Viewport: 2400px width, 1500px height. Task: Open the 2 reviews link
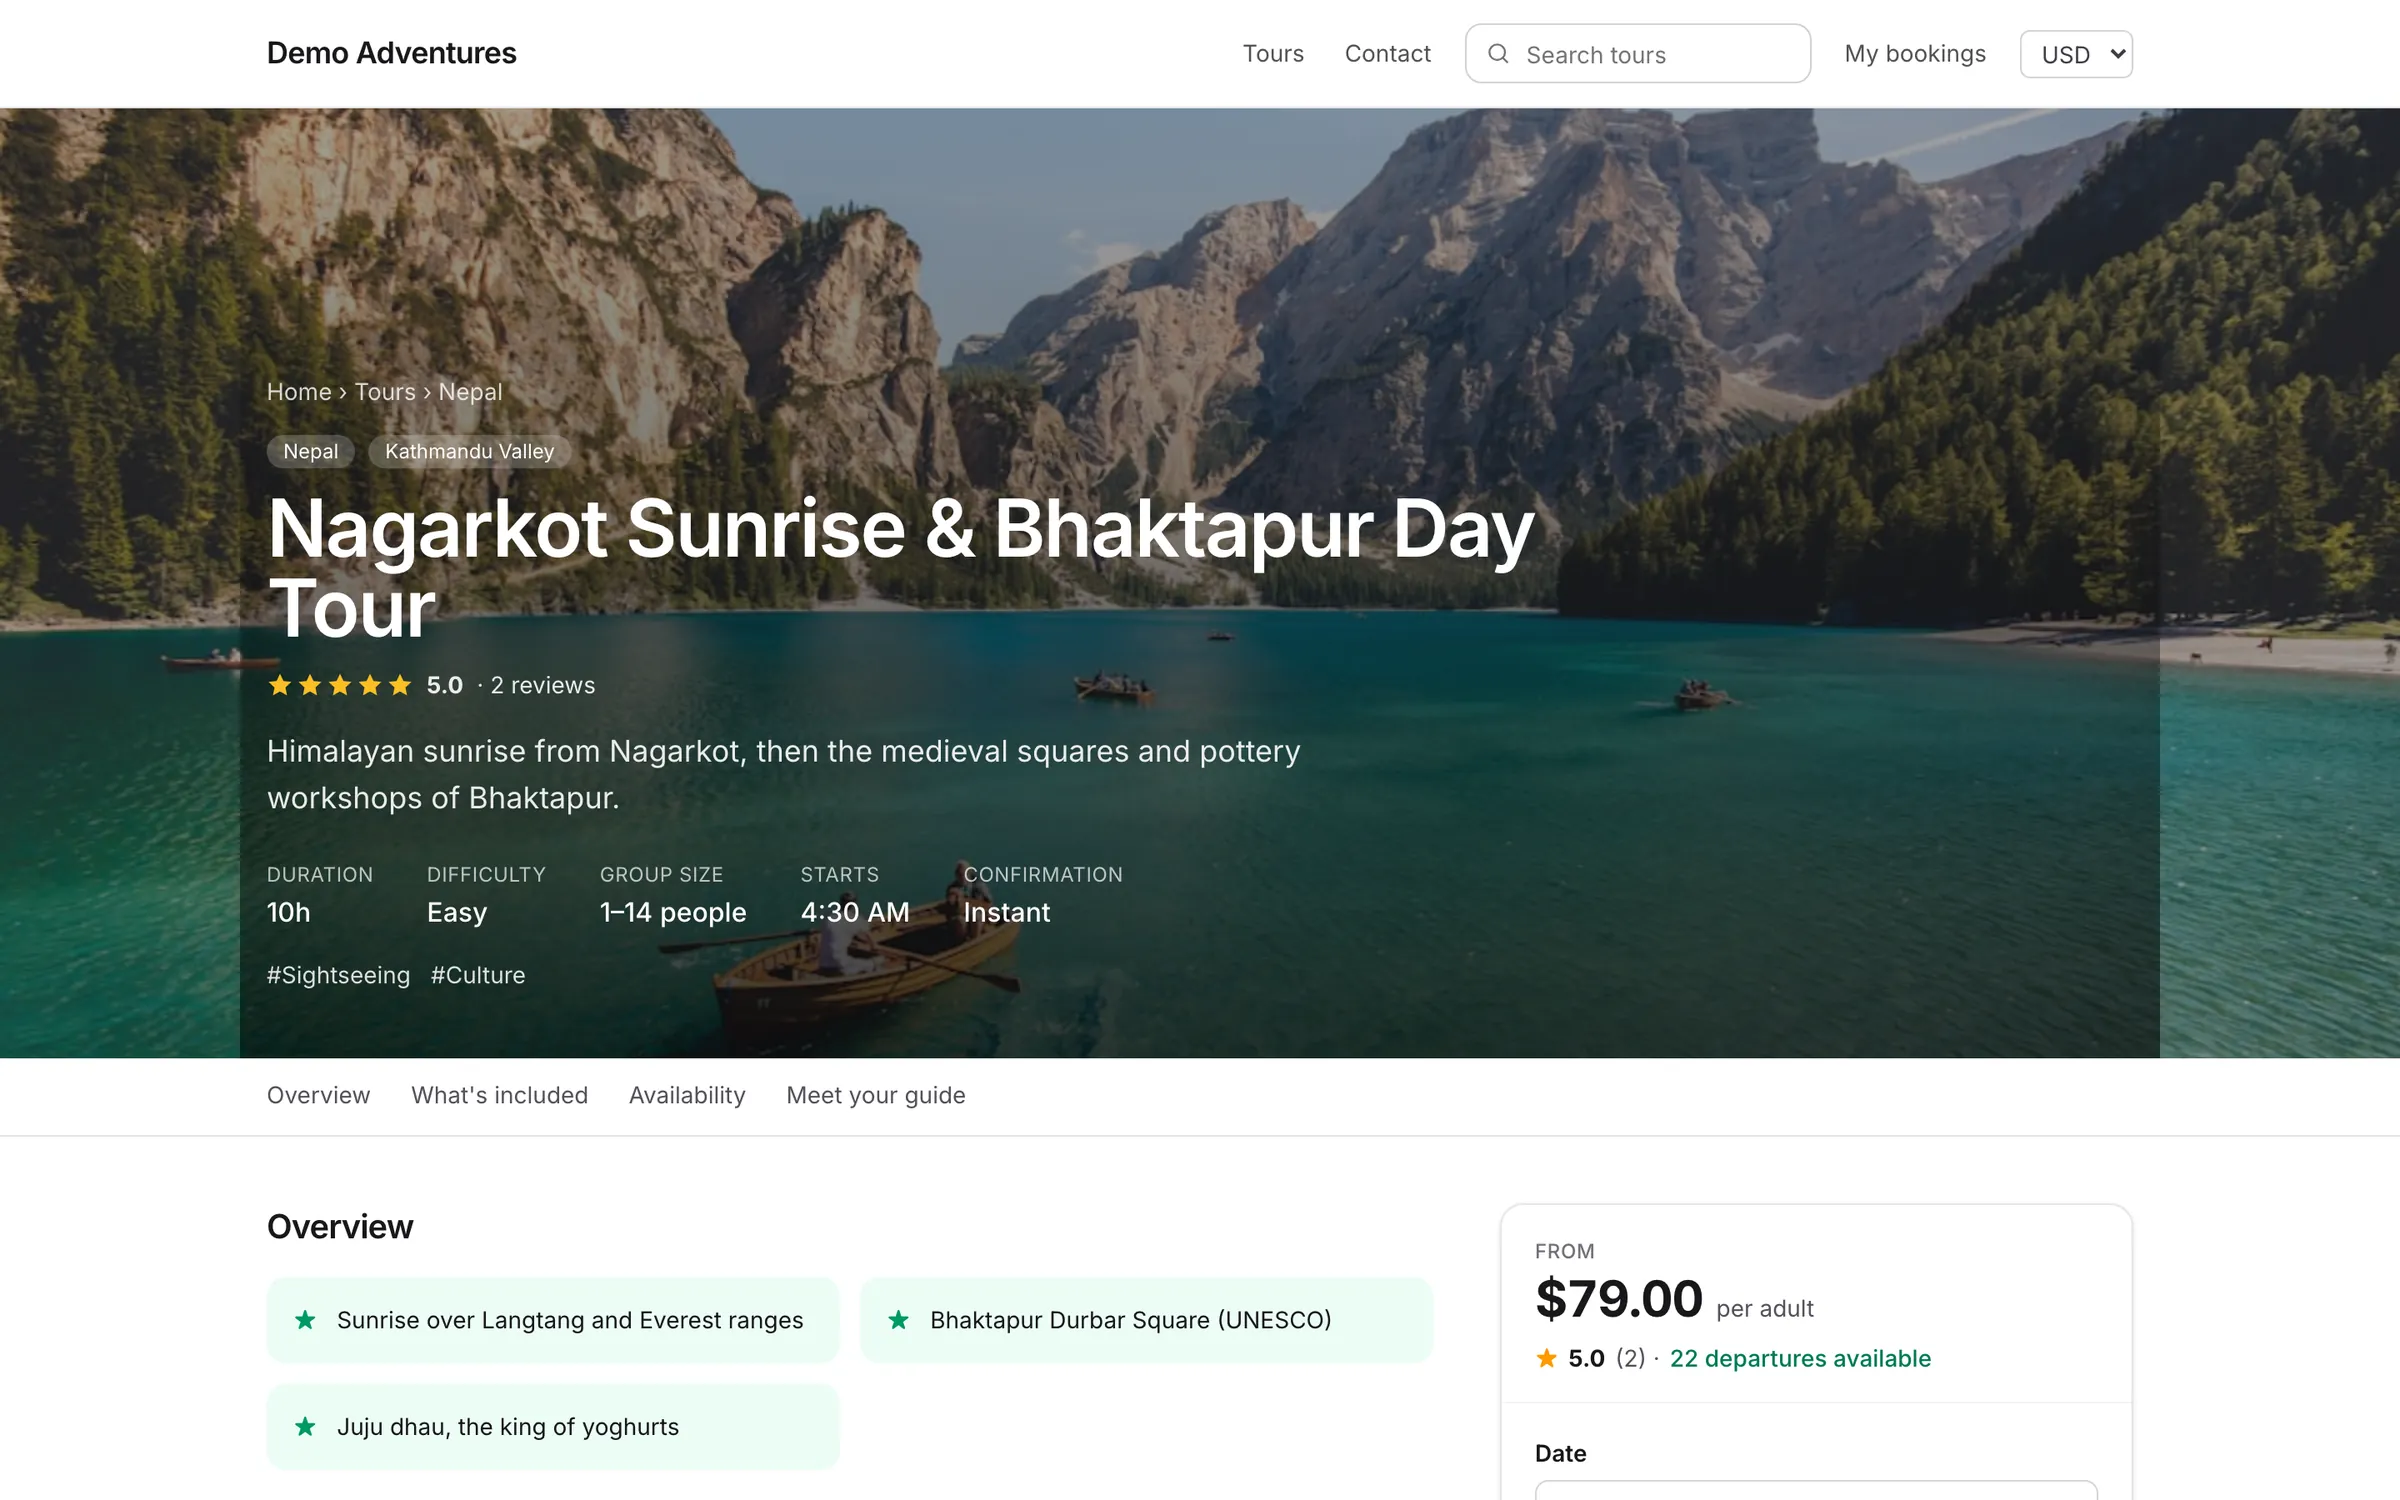coord(542,685)
